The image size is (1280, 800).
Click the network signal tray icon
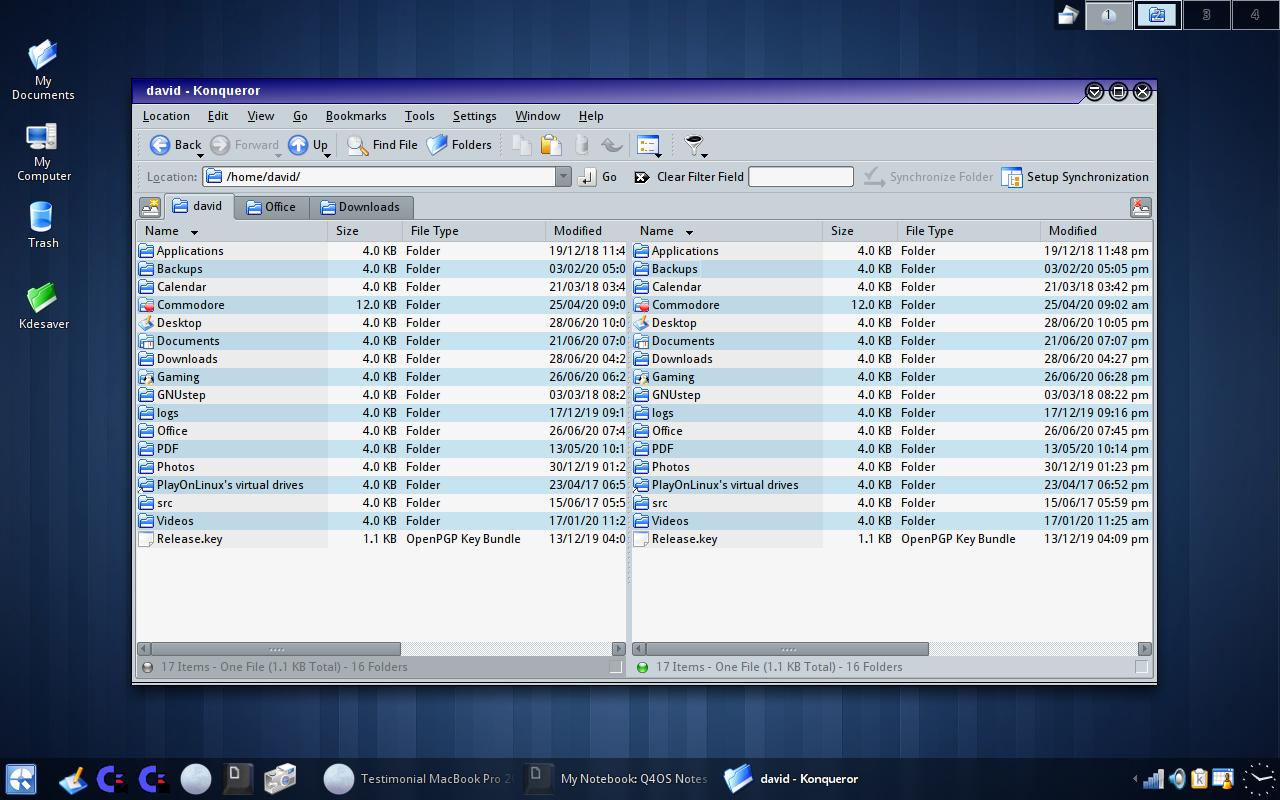point(1153,779)
